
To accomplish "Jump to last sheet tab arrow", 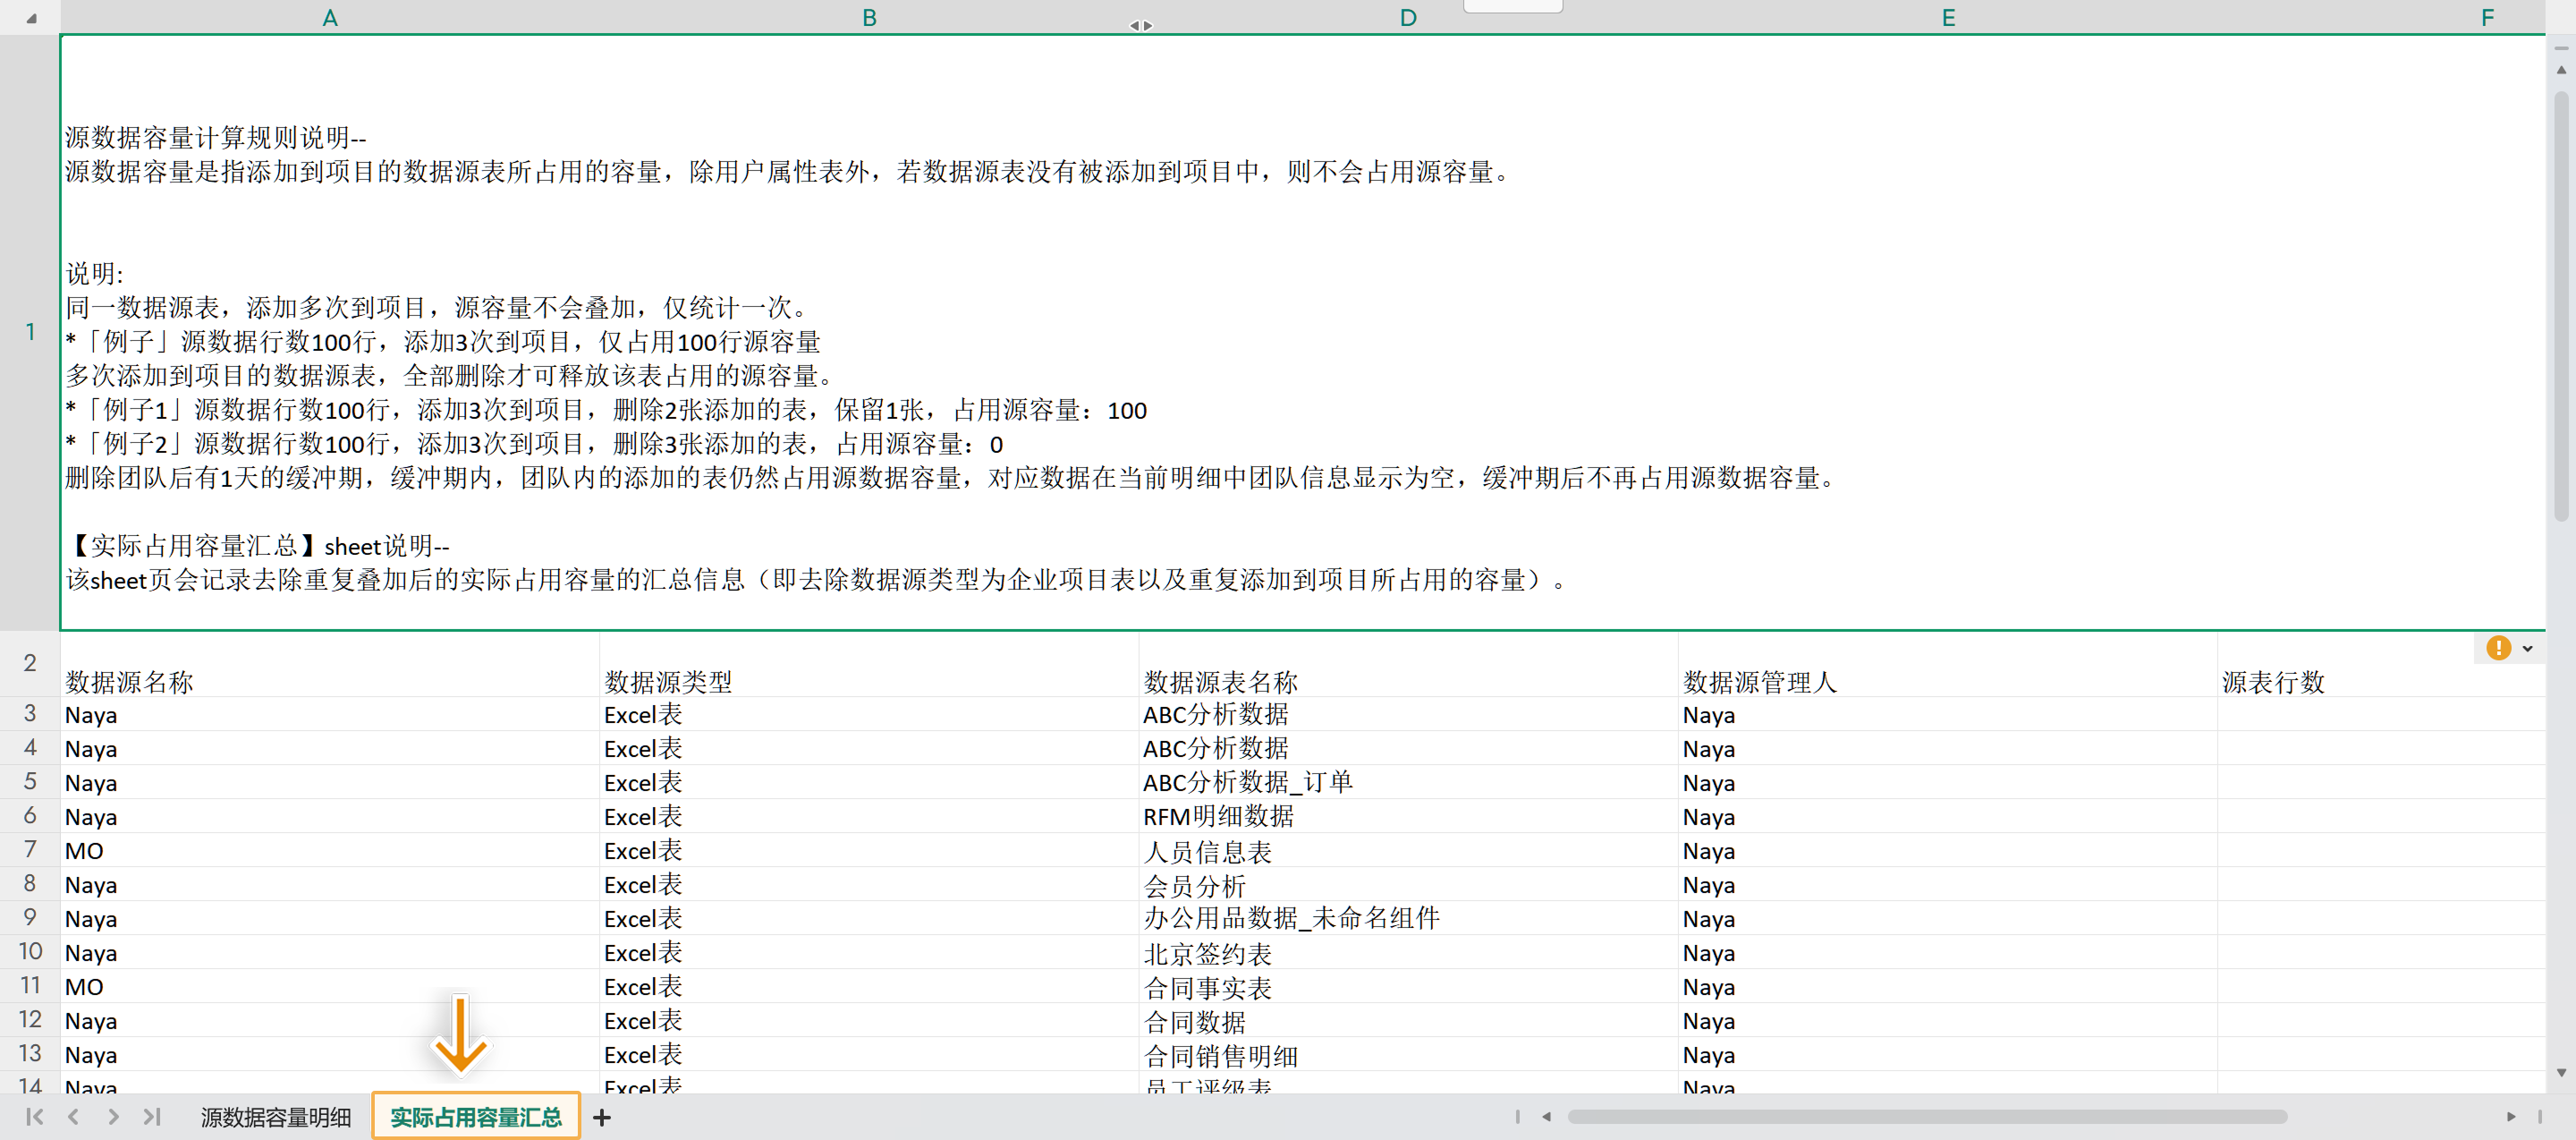I will click(152, 1117).
